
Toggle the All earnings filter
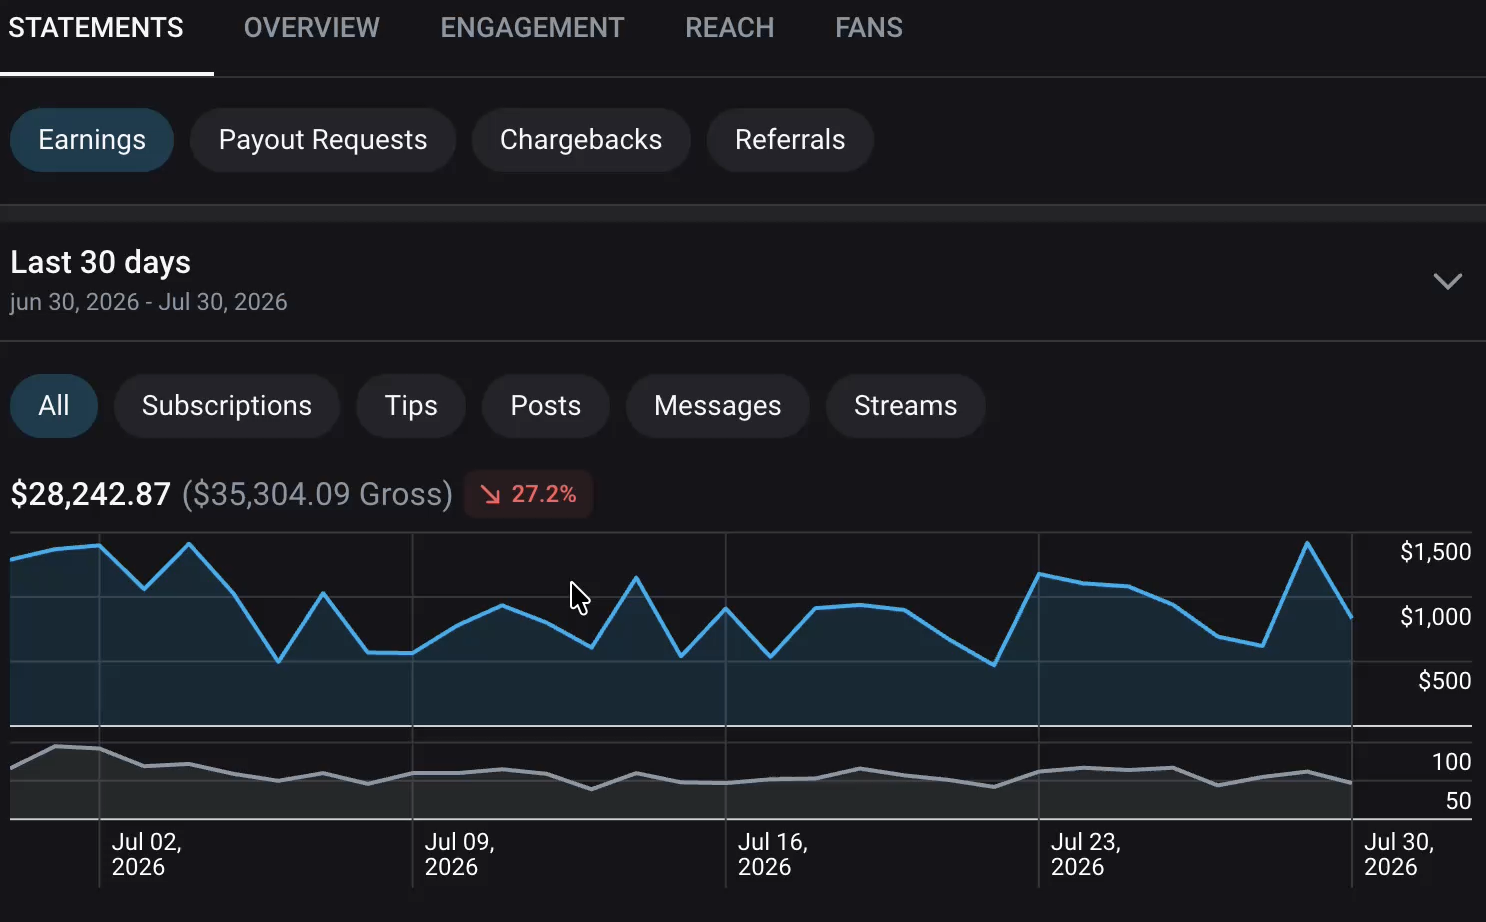(54, 406)
